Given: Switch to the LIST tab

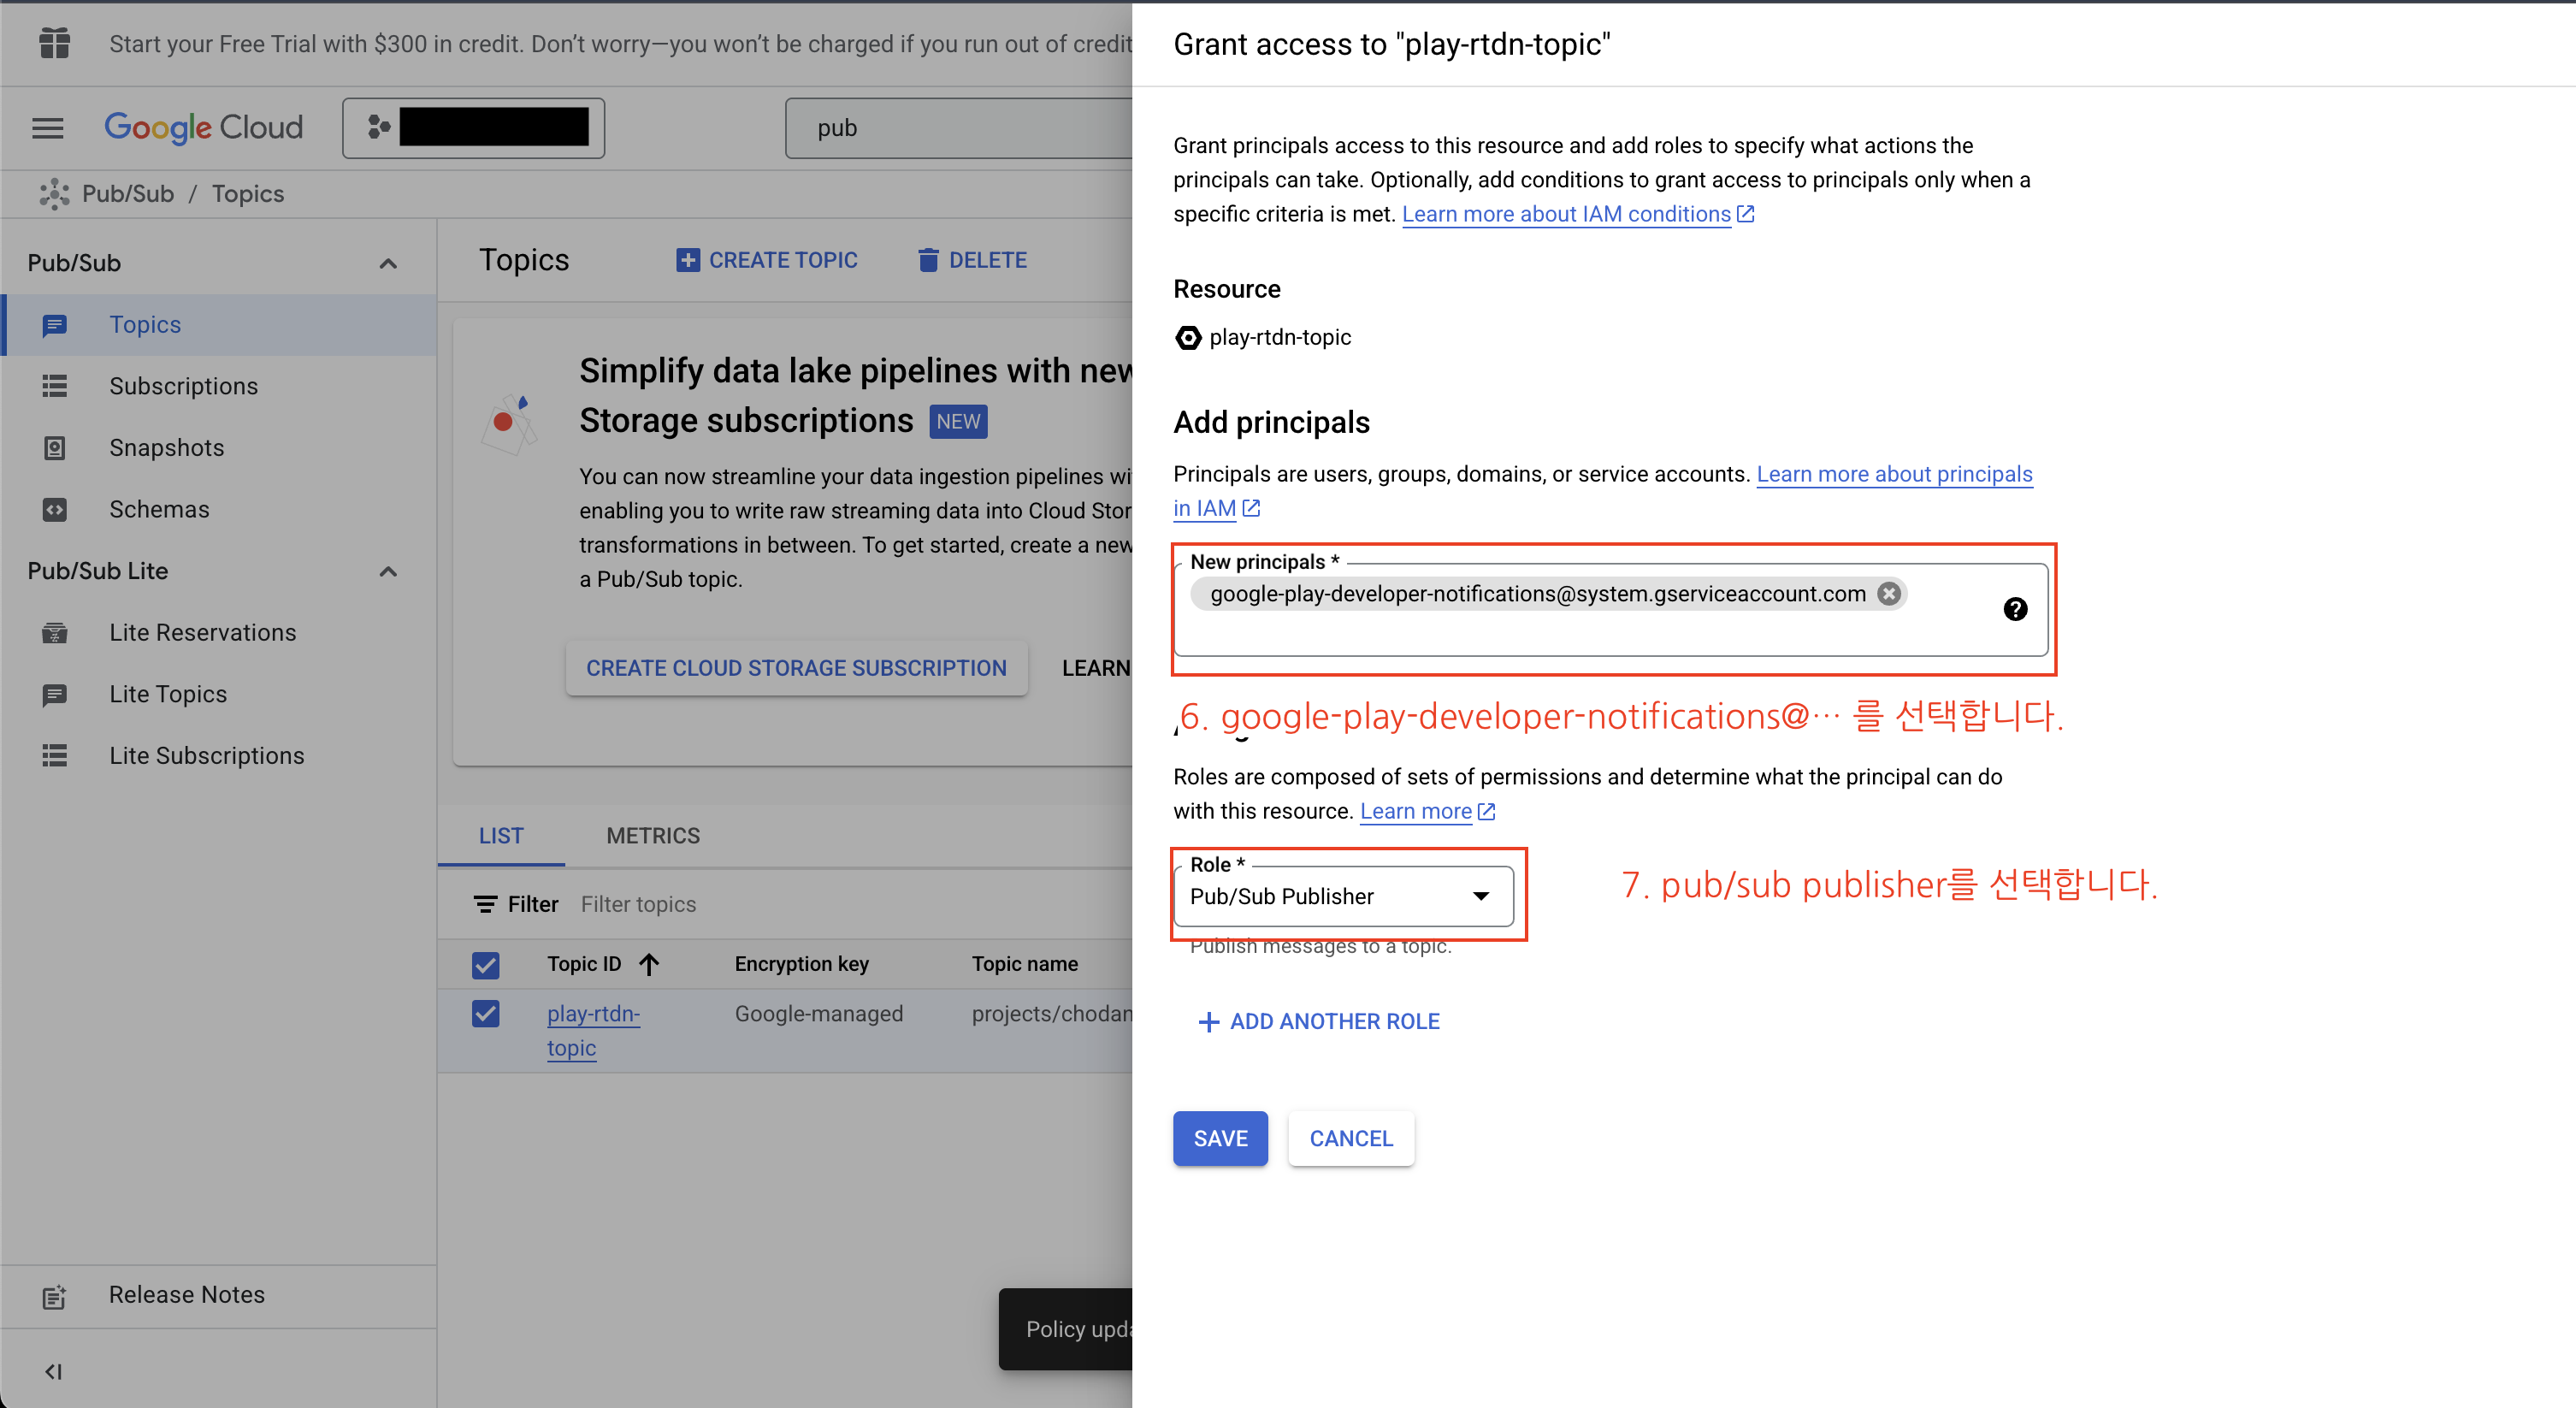Looking at the screenshot, I should point(500,836).
